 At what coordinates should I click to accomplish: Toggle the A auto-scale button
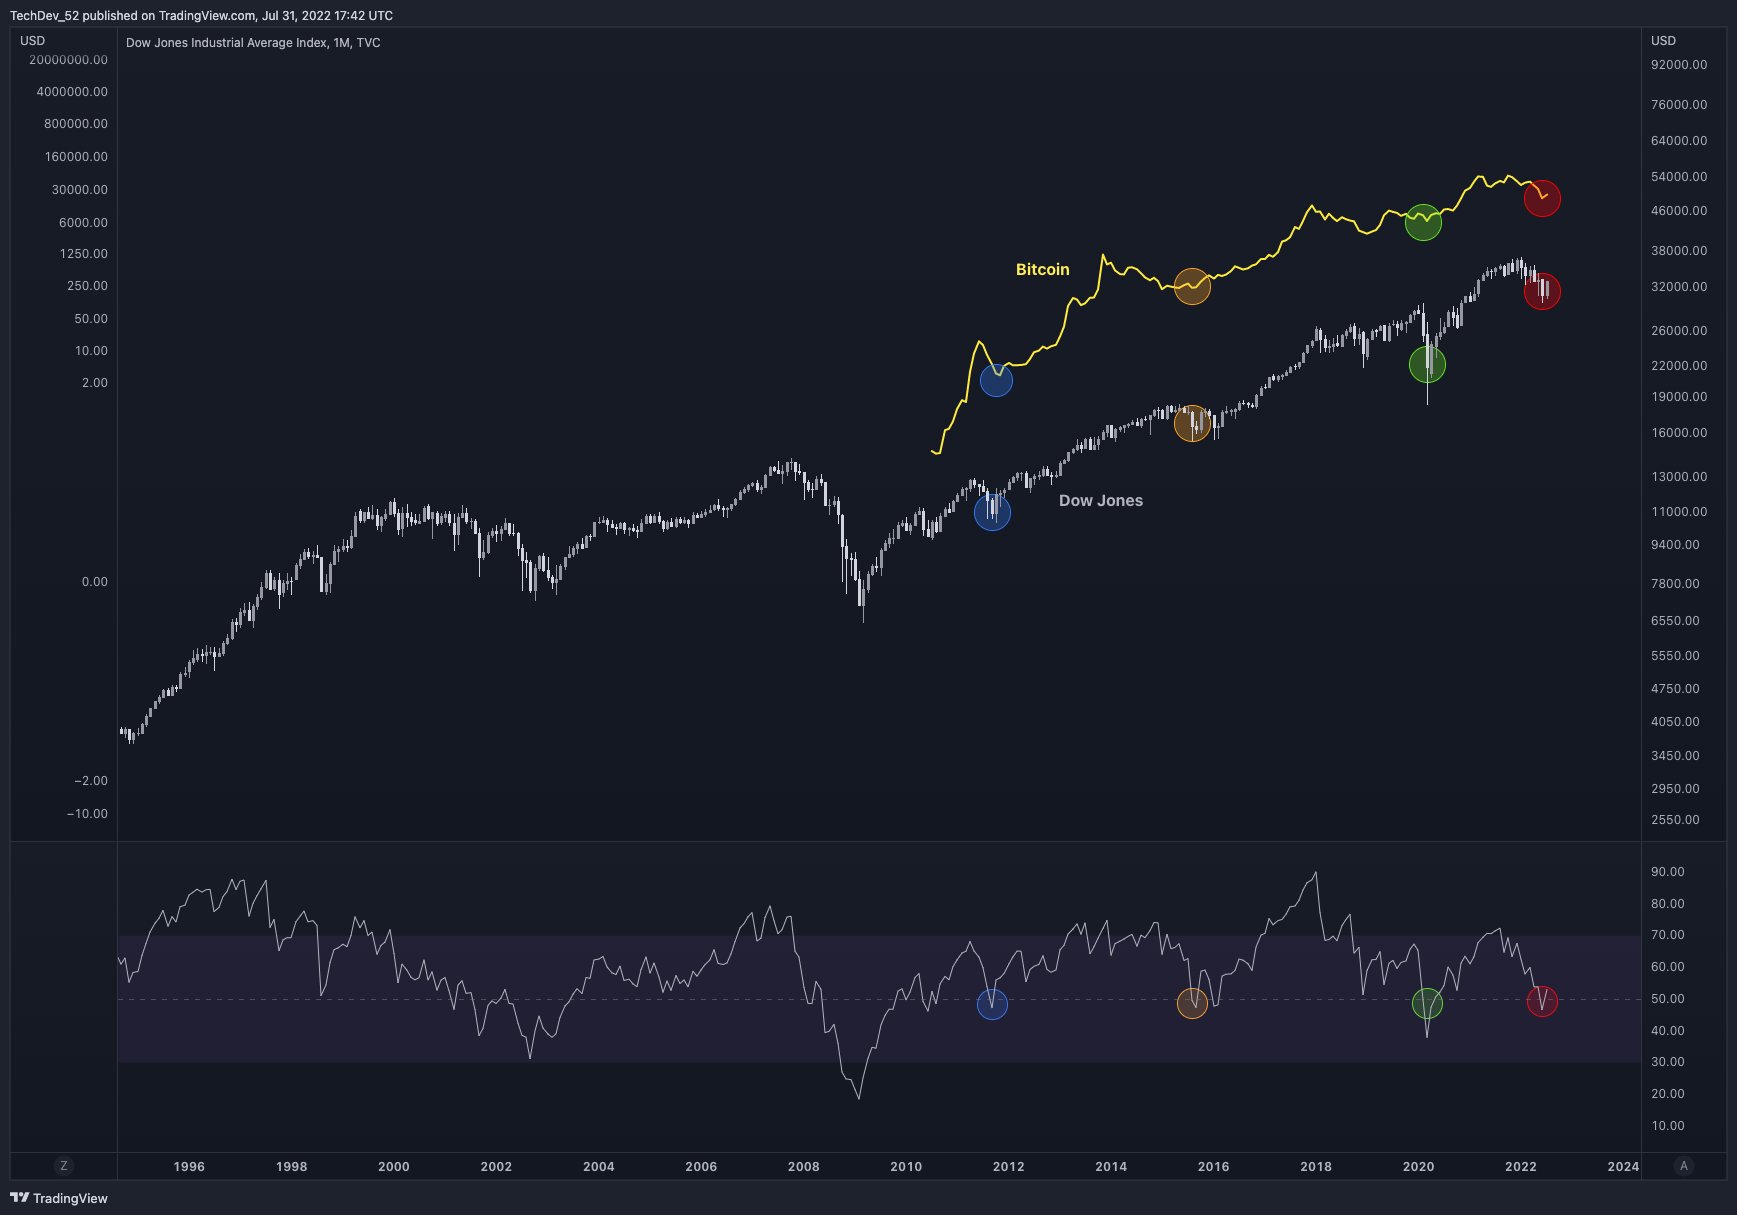coord(1684,1166)
